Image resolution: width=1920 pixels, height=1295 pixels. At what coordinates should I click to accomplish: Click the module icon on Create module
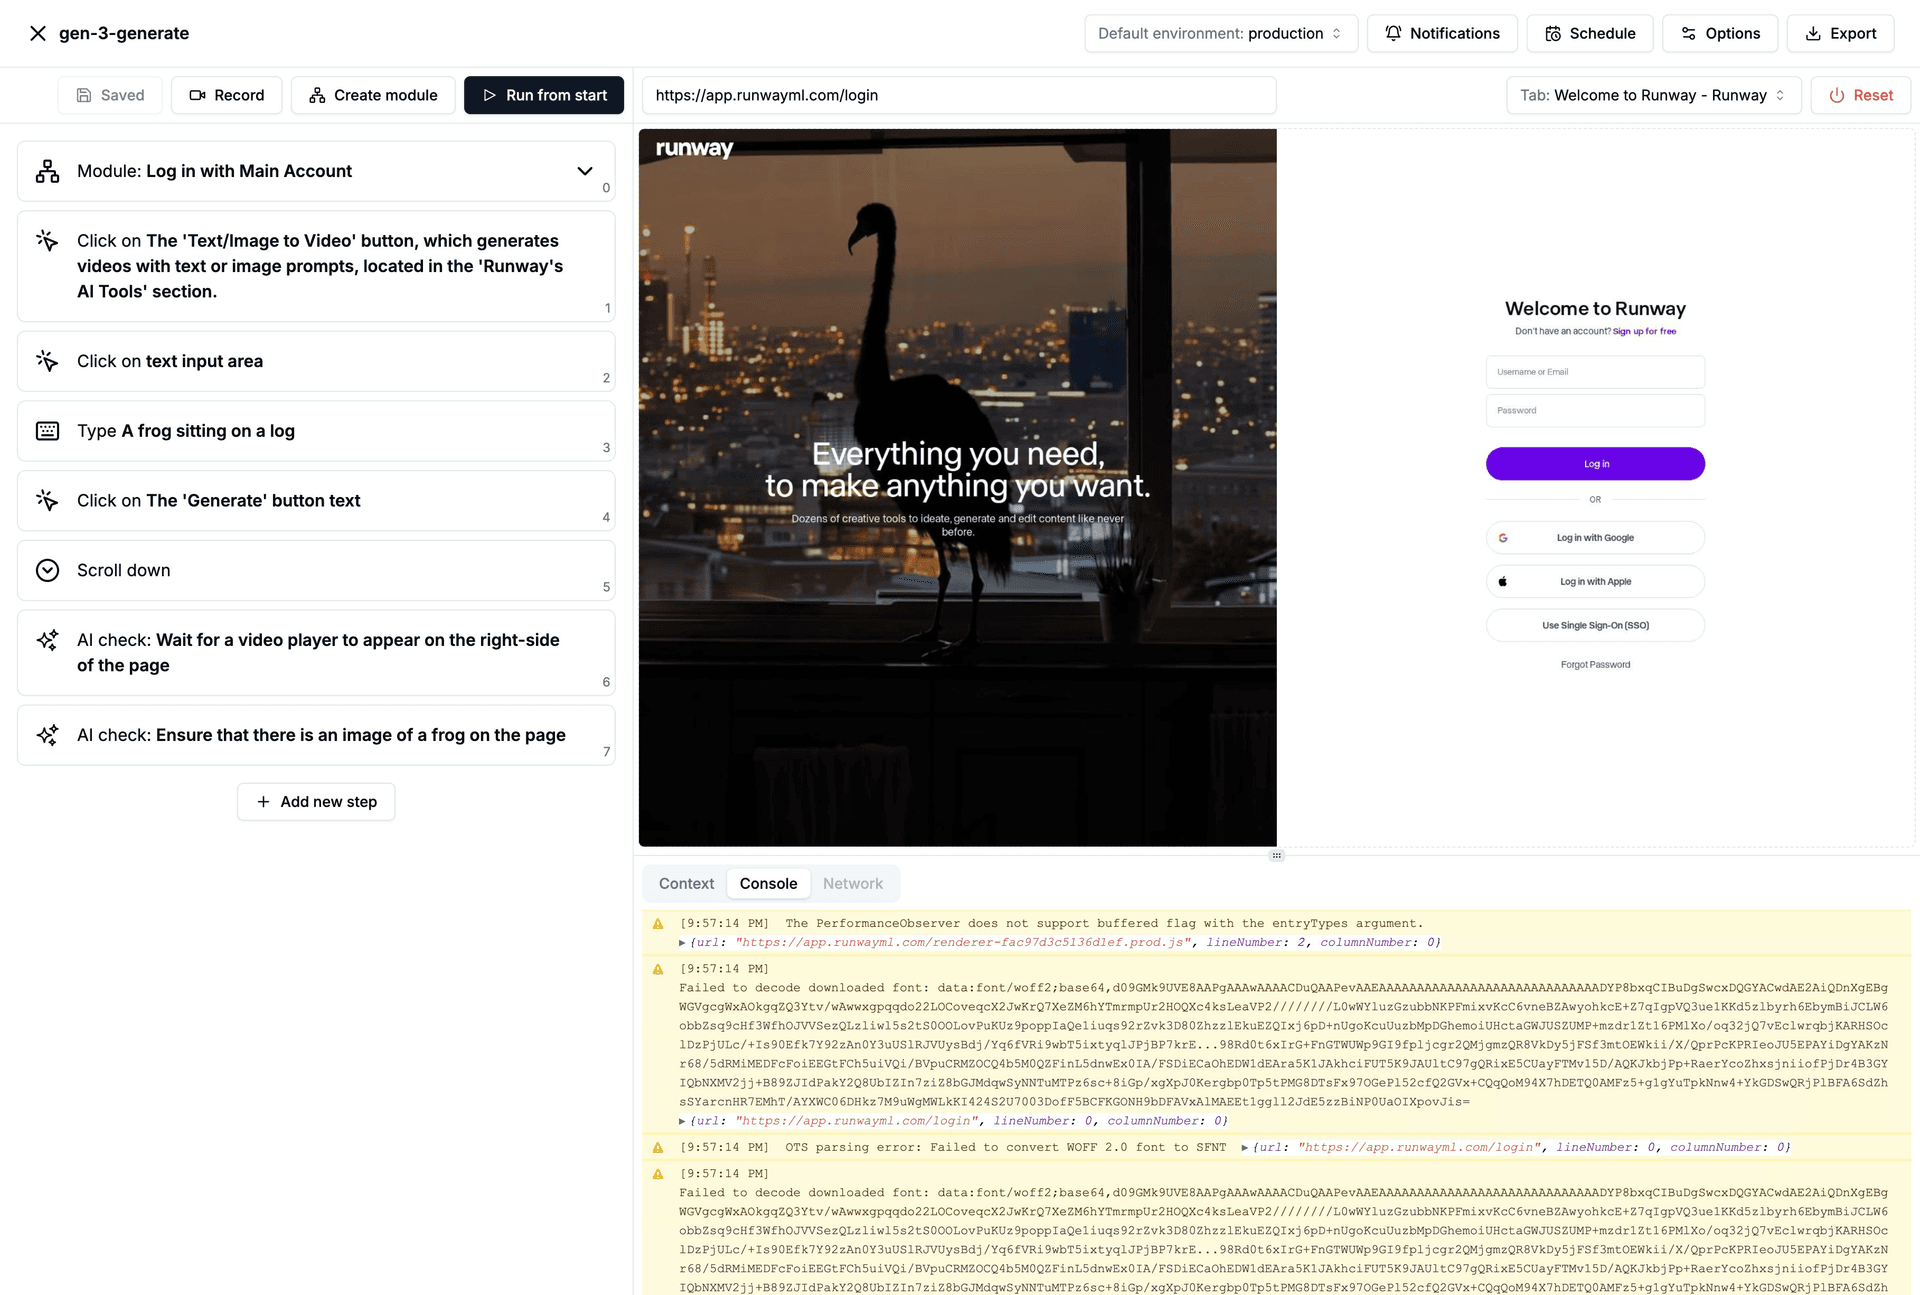pos(317,95)
